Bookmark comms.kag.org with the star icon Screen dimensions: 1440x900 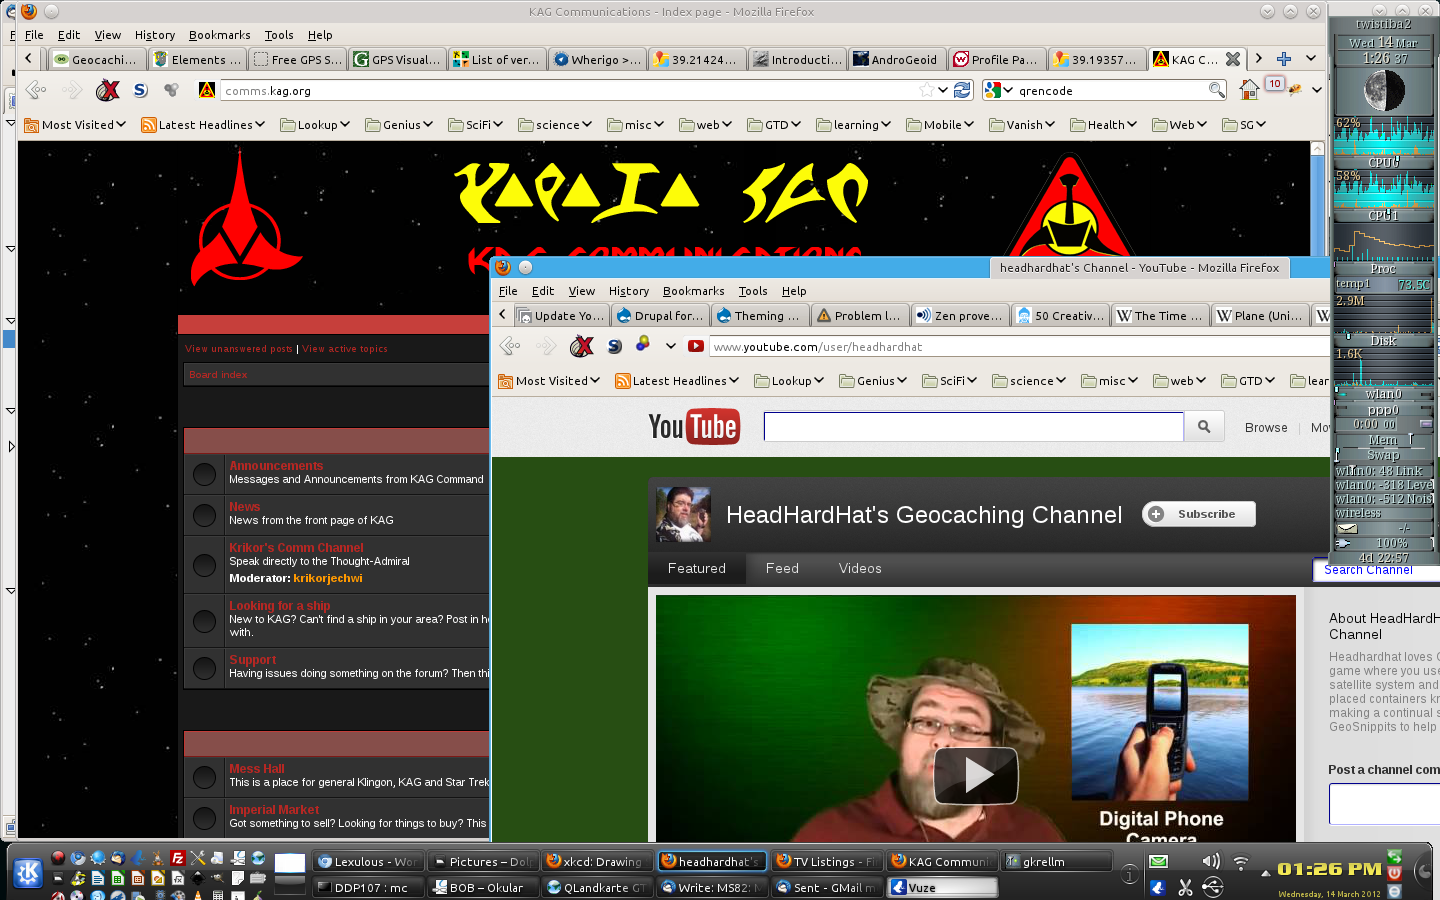[927, 90]
